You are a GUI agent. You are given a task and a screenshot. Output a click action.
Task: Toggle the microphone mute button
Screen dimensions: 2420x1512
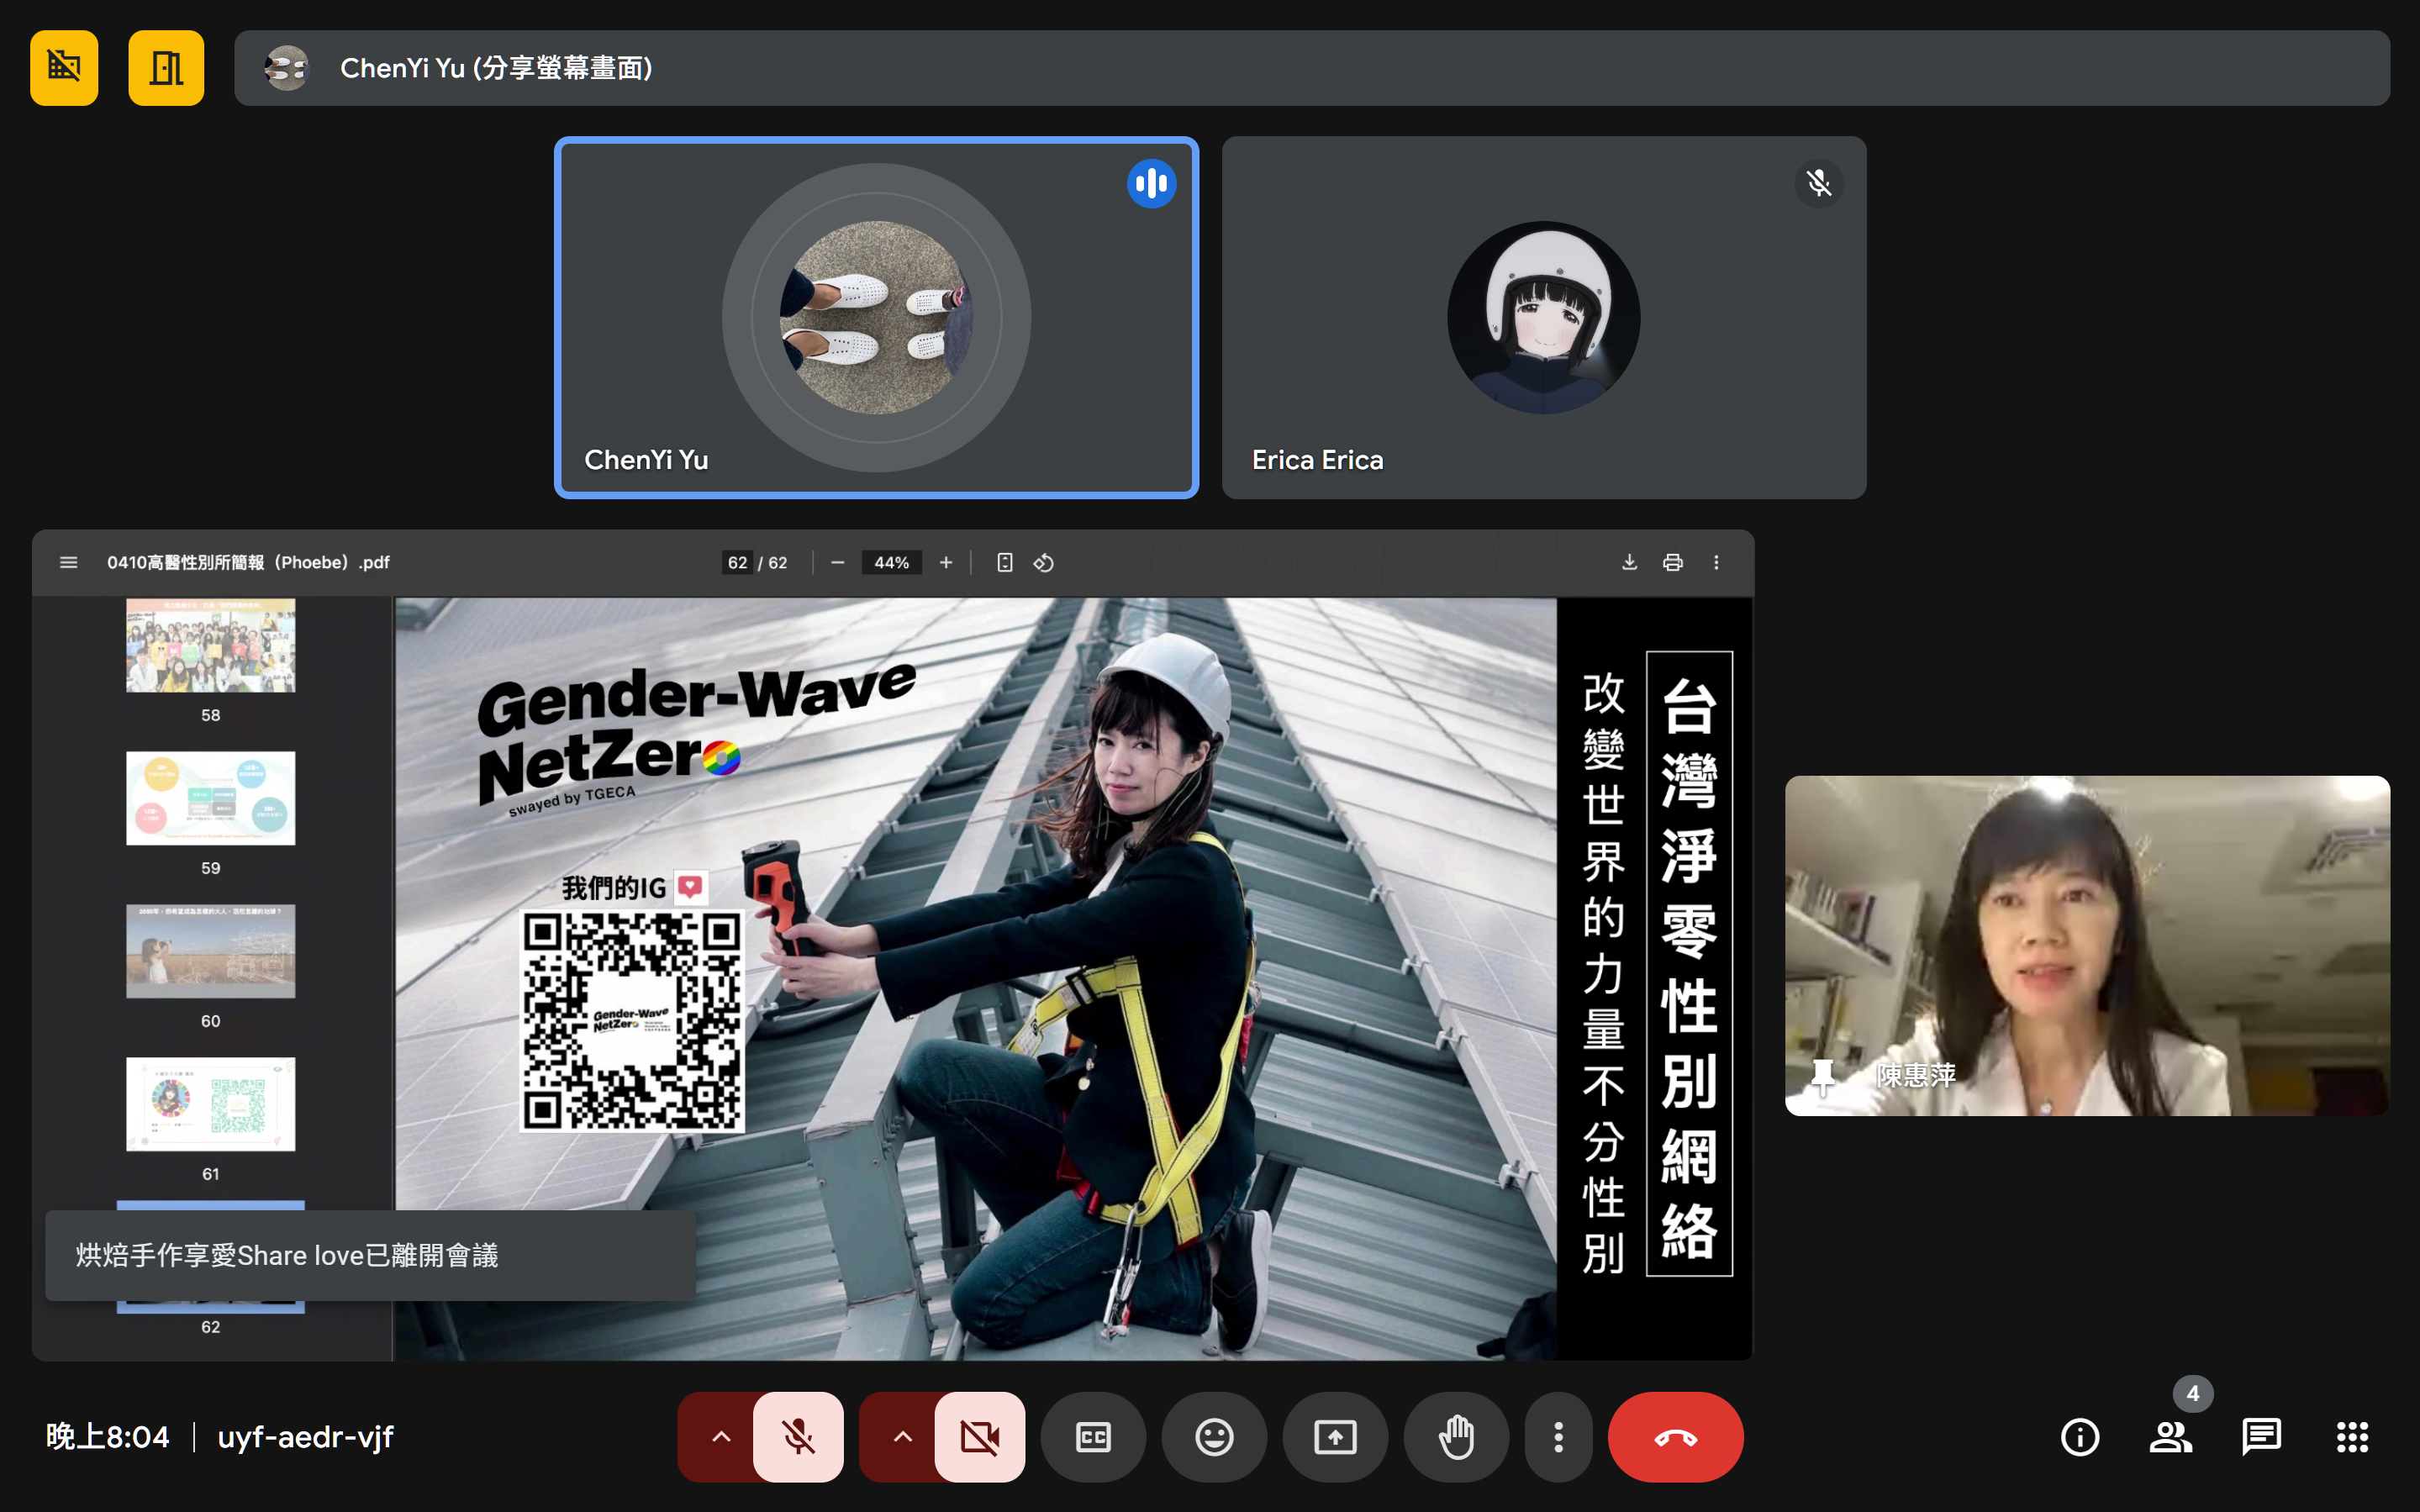[798, 1437]
